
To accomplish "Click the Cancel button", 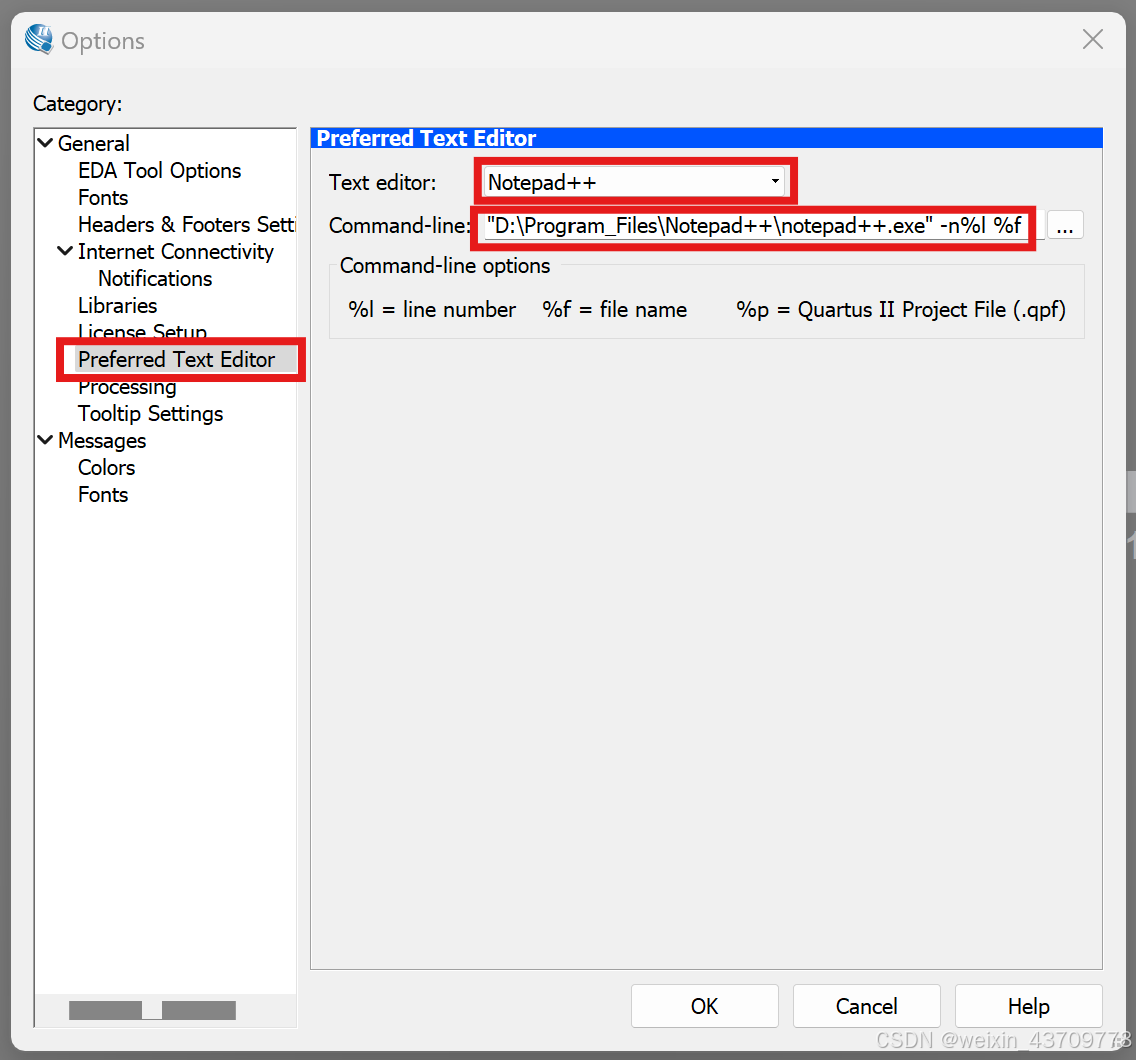I will click(x=866, y=1006).
